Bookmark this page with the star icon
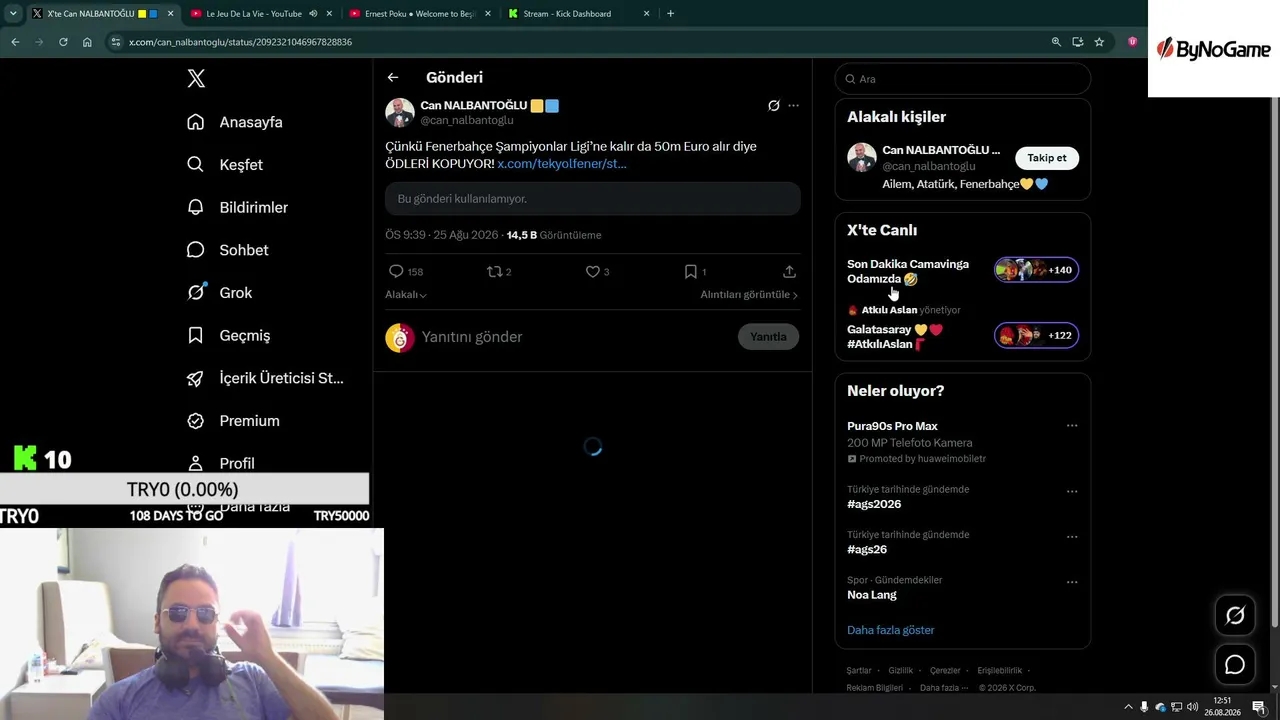The image size is (1280, 720). [1099, 42]
